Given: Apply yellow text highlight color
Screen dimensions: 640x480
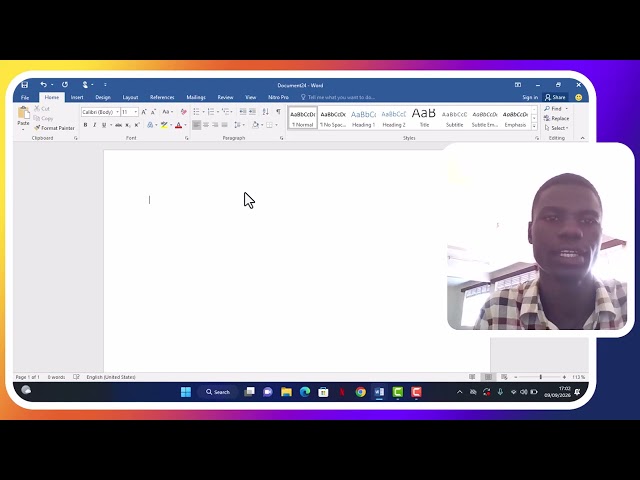Looking at the screenshot, I should pos(164,125).
